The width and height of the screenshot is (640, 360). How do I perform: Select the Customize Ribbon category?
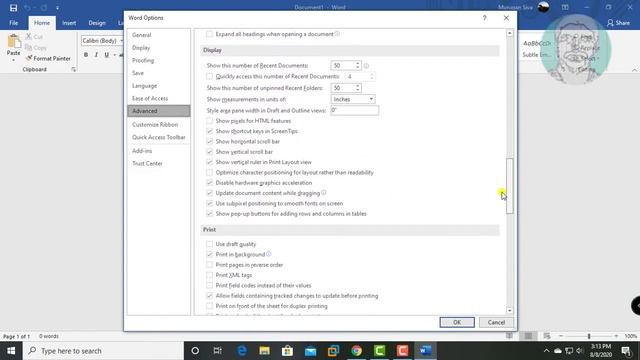159,124
